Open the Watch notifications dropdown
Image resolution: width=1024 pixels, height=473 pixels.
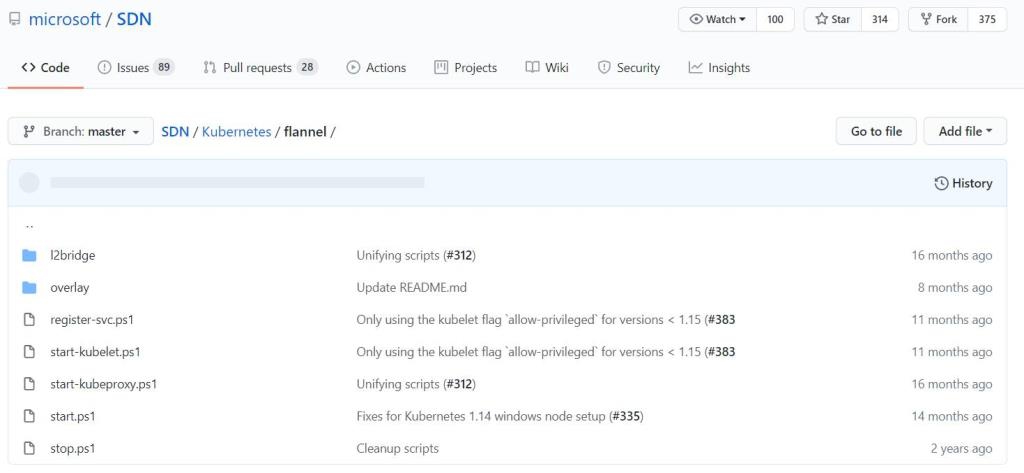coord(717,19)
